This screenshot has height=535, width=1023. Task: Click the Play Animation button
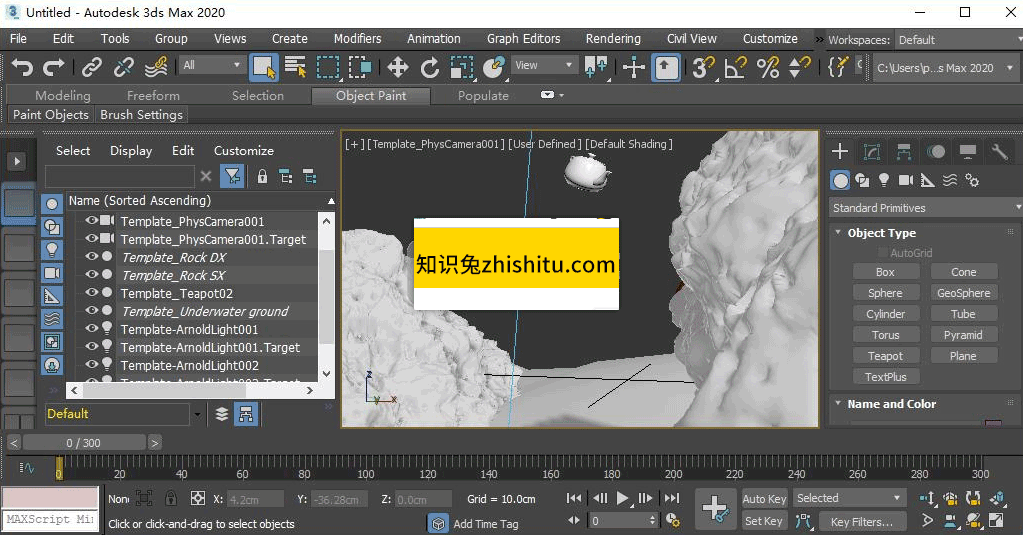point(622,498)
